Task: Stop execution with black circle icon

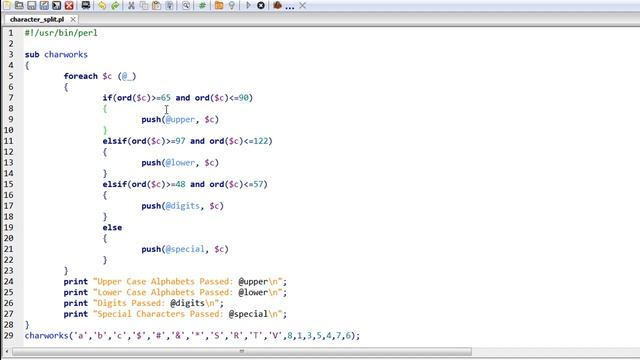Action: click(x=261, y=5)
